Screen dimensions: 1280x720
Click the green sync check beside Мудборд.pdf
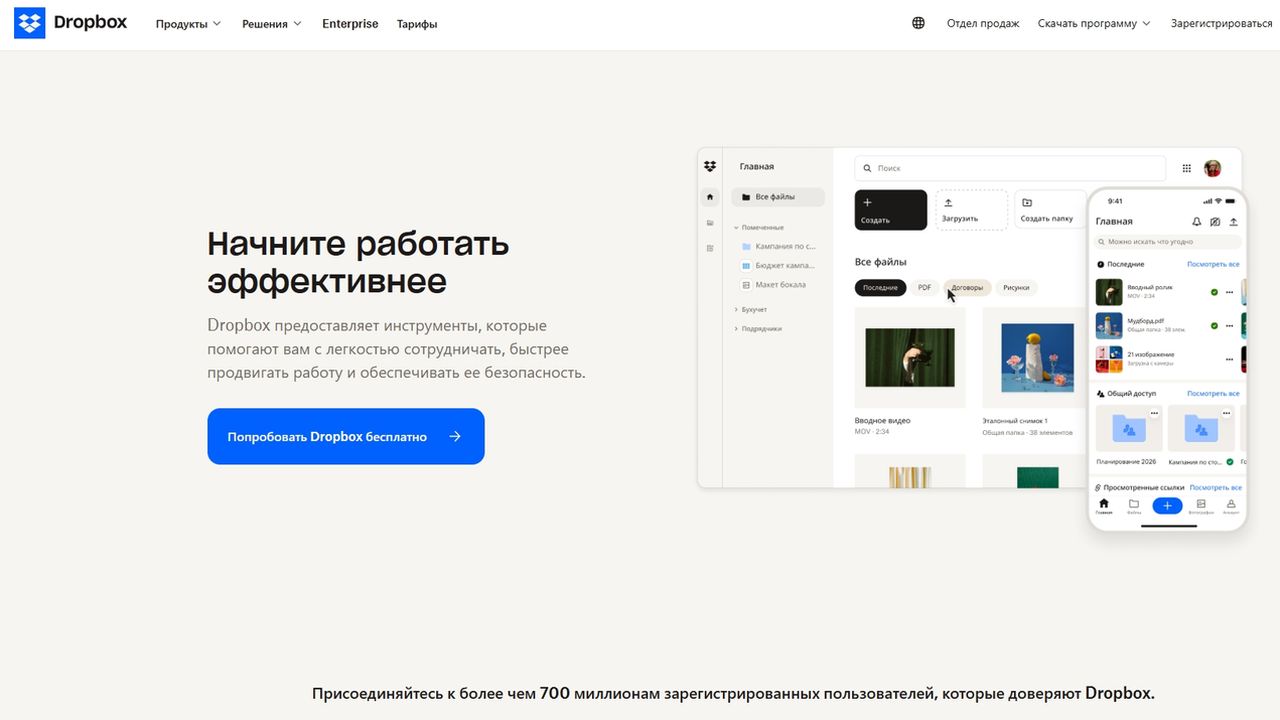coord(1214,325)
